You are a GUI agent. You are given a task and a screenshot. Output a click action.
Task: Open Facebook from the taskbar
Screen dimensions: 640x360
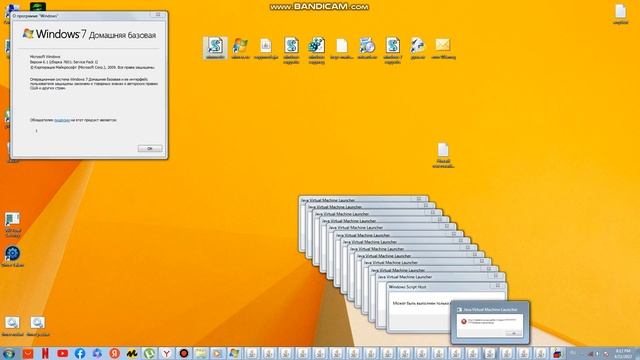(80, 353)
